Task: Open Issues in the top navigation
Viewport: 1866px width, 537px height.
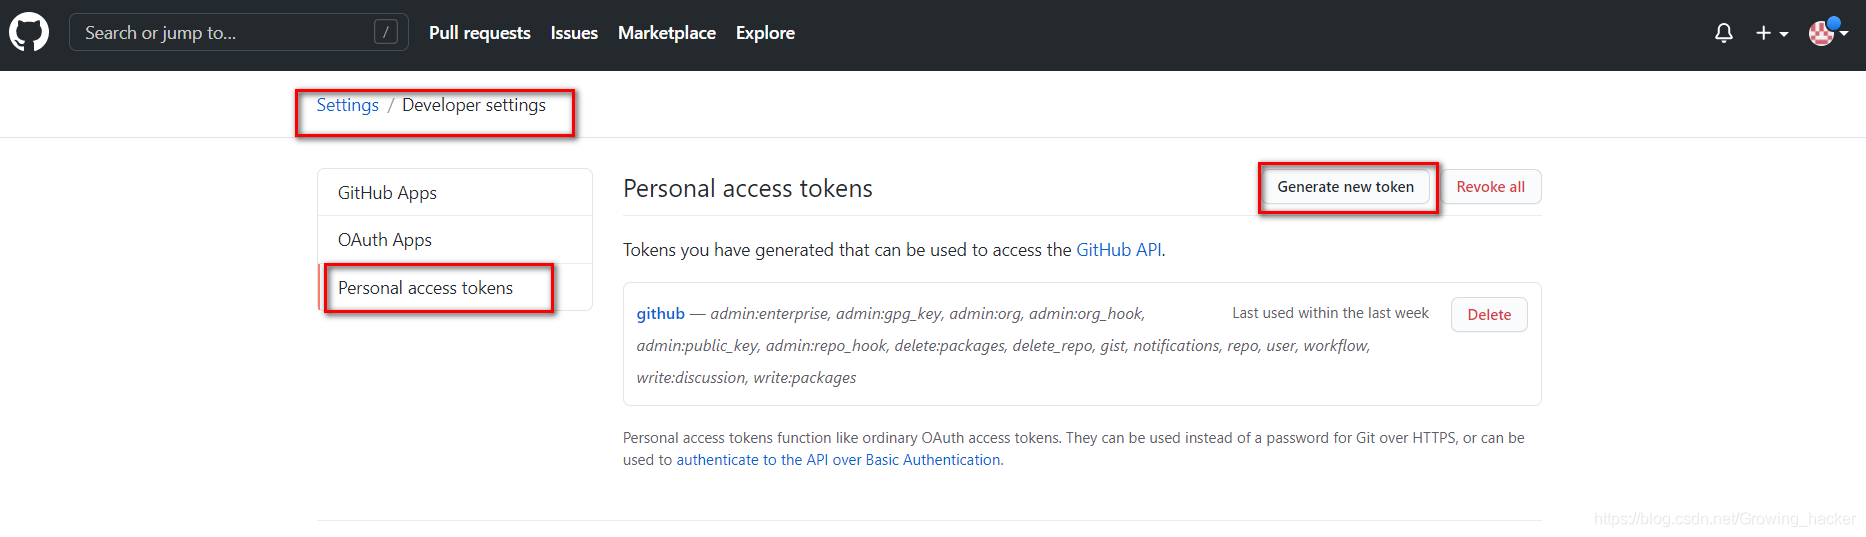Action: click(x=574, y=33)
